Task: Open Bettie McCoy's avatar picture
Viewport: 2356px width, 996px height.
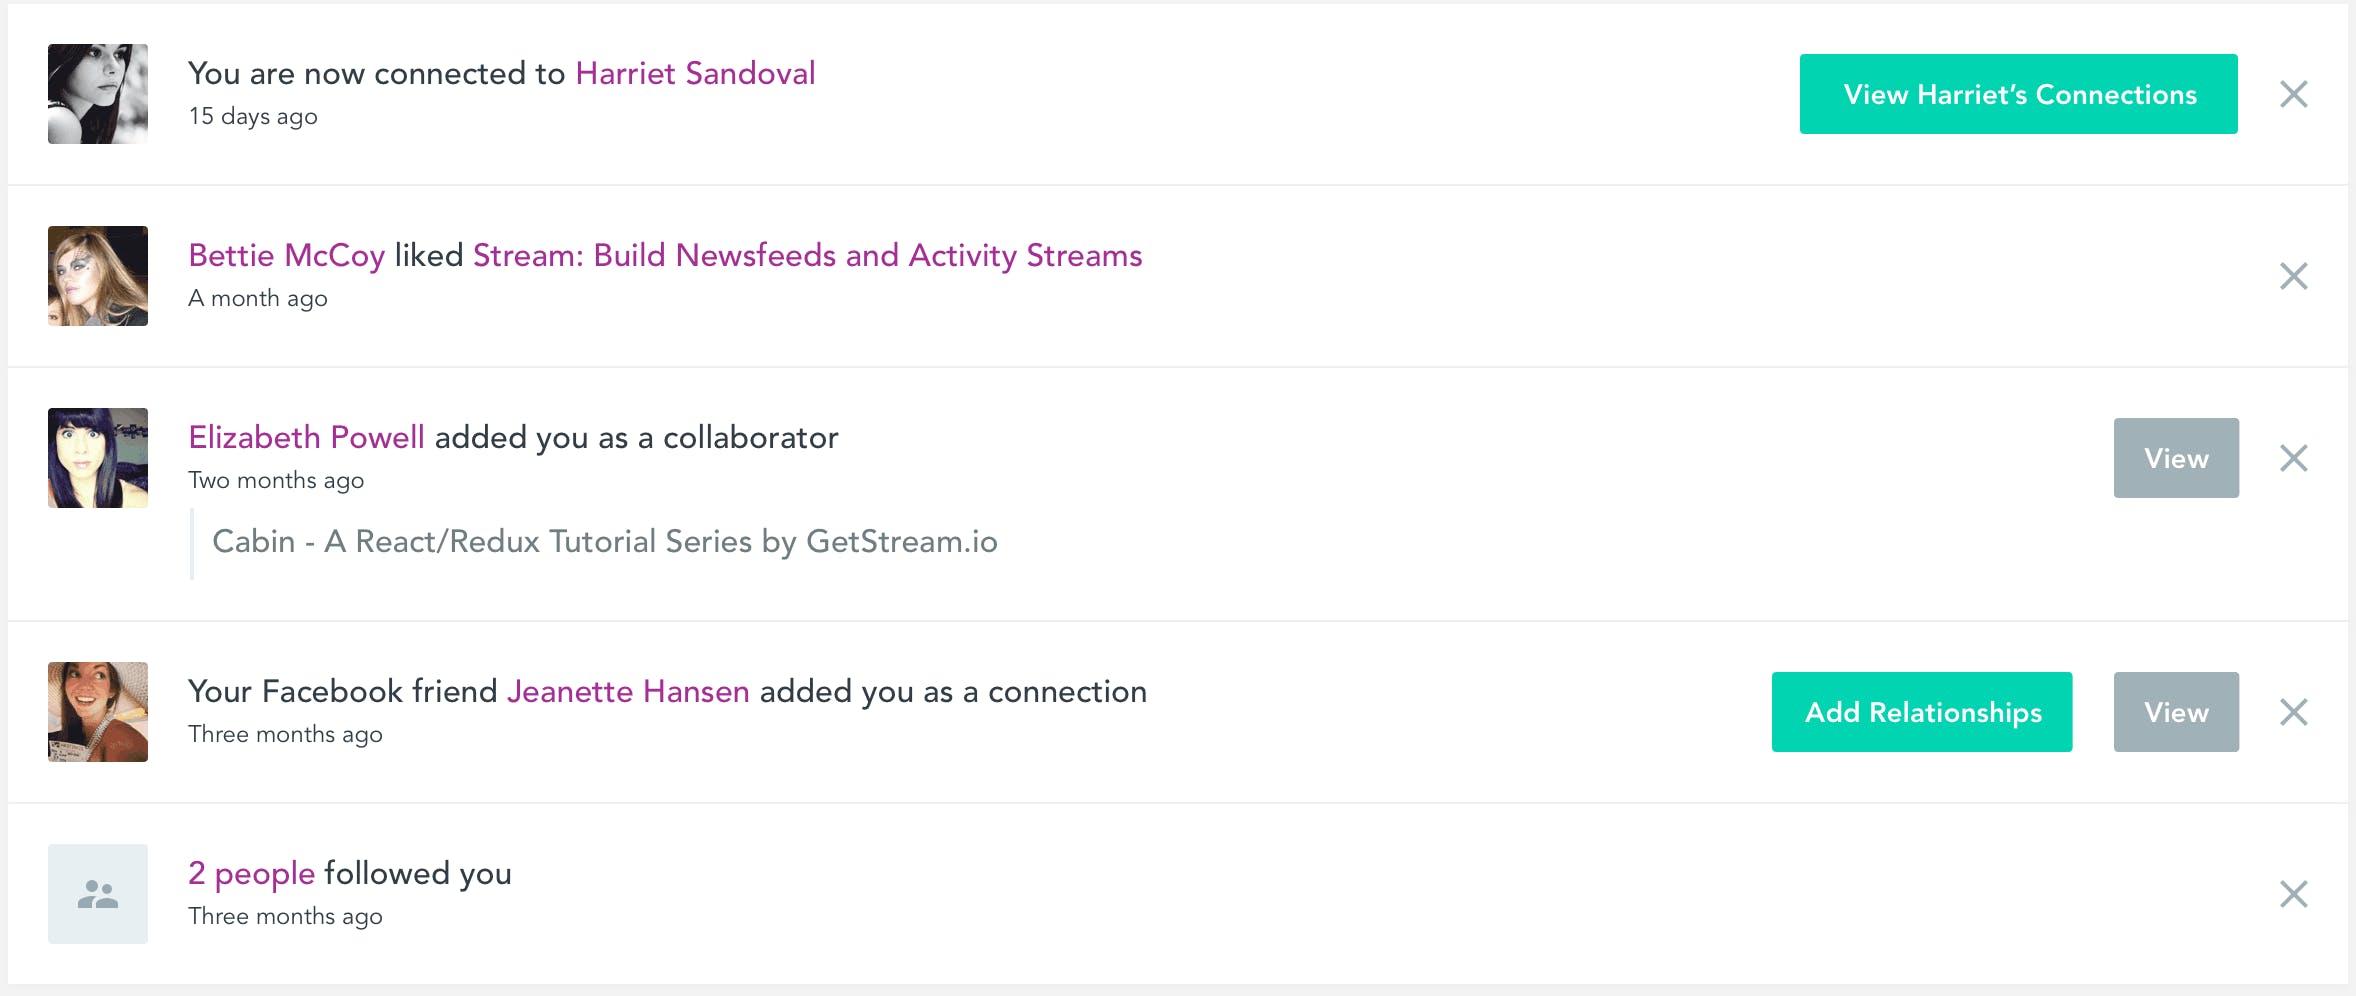Action: [x=98, y=276]
